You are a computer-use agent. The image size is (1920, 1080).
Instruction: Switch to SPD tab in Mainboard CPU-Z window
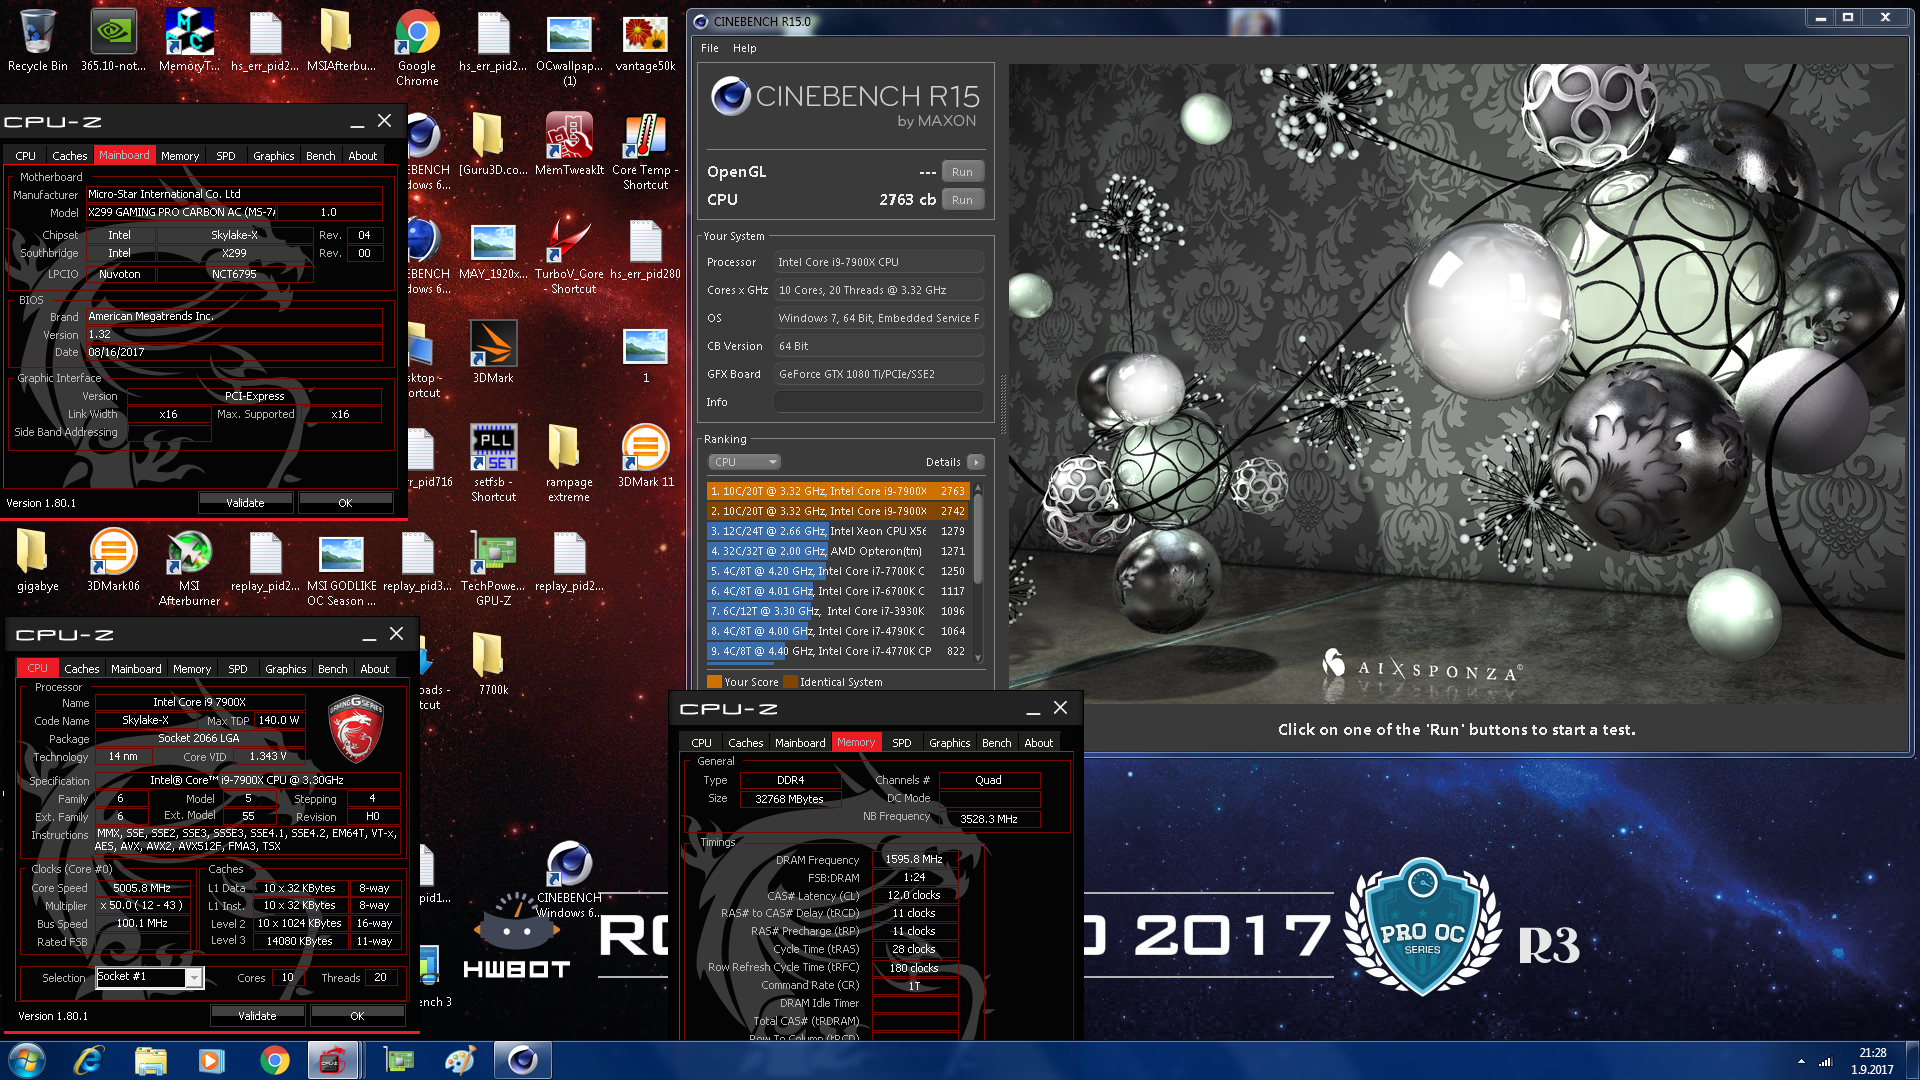tap(226, 156)
